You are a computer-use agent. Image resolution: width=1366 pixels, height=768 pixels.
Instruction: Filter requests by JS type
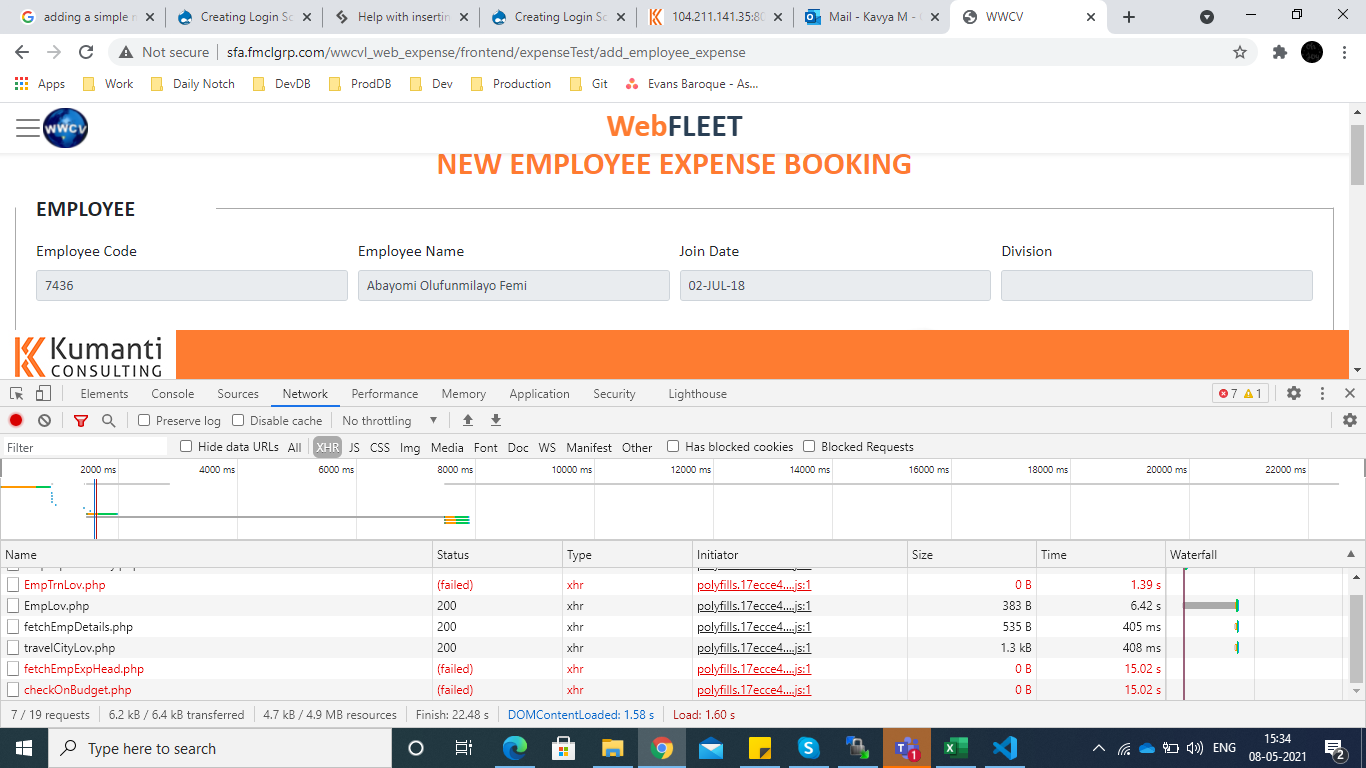(x=354, y=447)
